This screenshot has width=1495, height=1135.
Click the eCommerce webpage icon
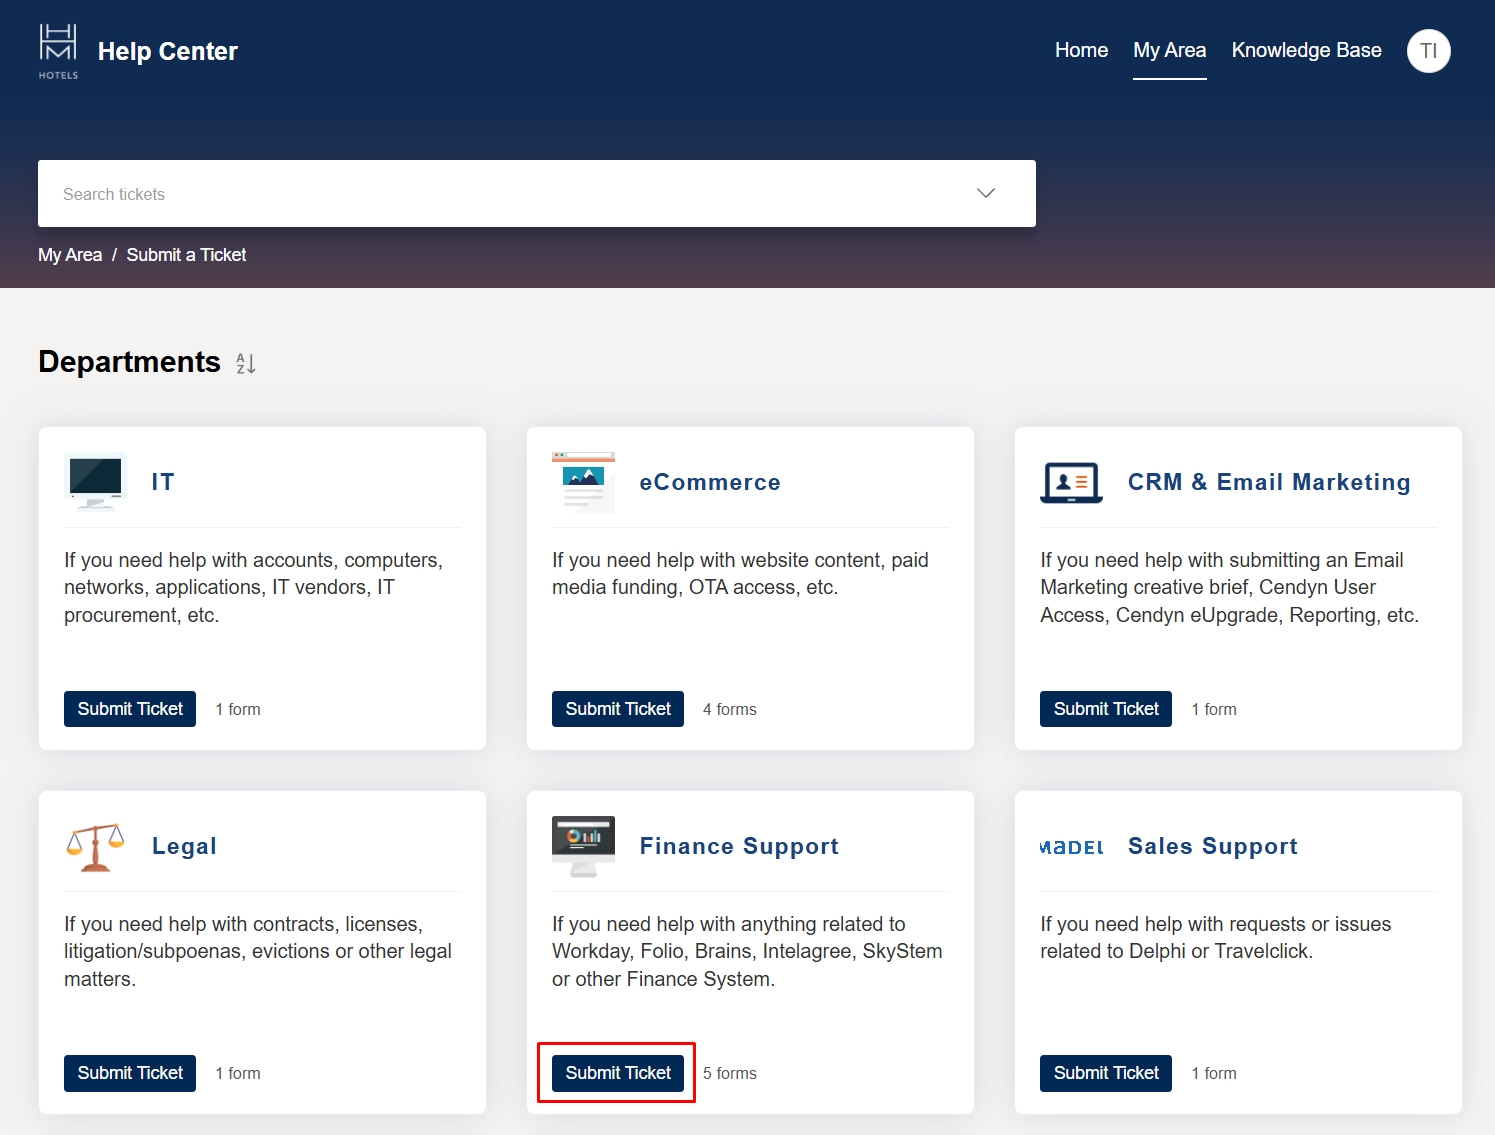[583, 482]
